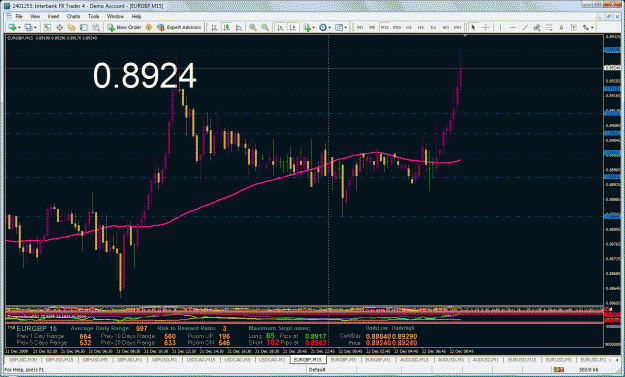The image size is (625, 377).
Task: Switch to the EURUSD,M15 chart tab
Action: (x=522, y=359)
